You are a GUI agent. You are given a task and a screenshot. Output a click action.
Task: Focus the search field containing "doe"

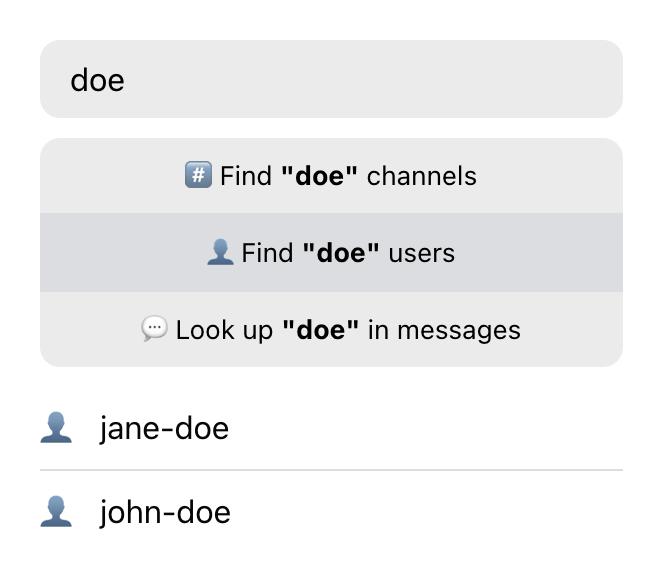coord(331,80)
